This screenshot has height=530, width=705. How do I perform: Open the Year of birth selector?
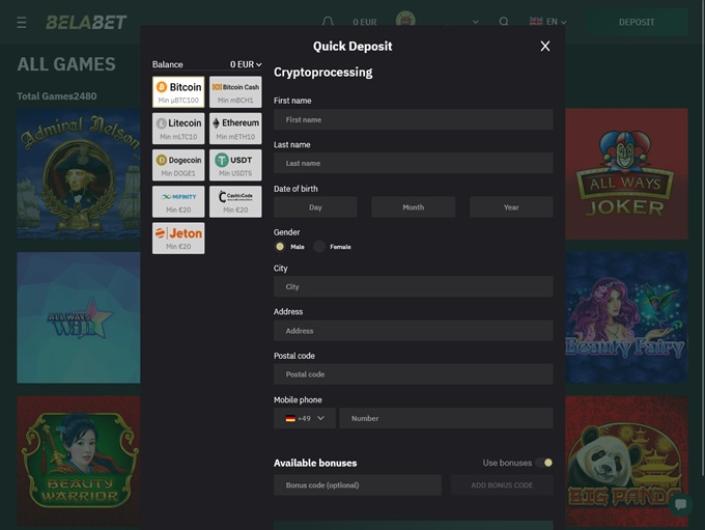coord(511,207)
